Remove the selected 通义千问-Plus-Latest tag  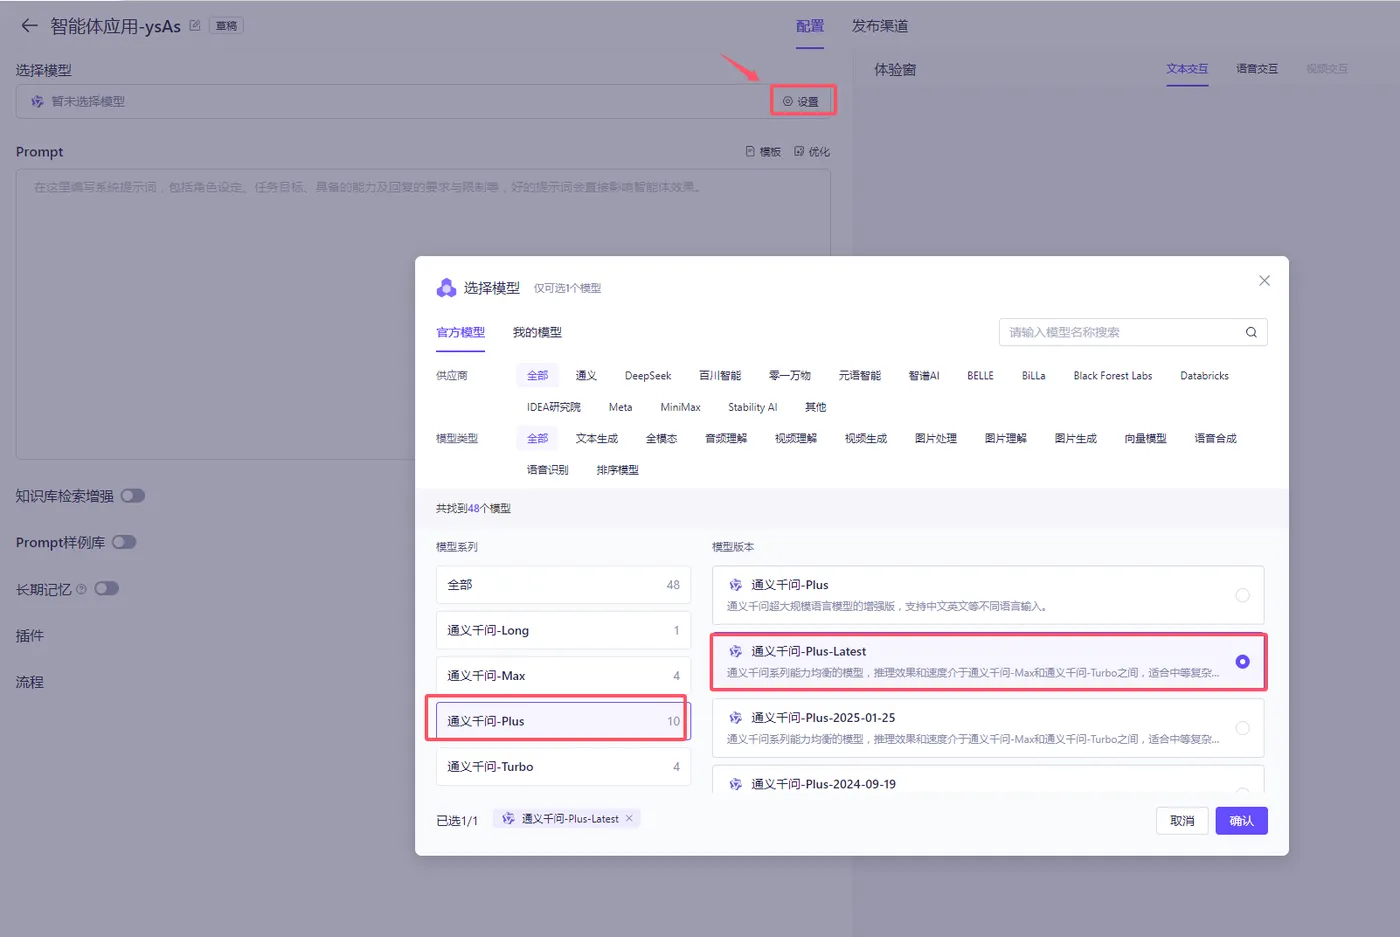(629, 818)
